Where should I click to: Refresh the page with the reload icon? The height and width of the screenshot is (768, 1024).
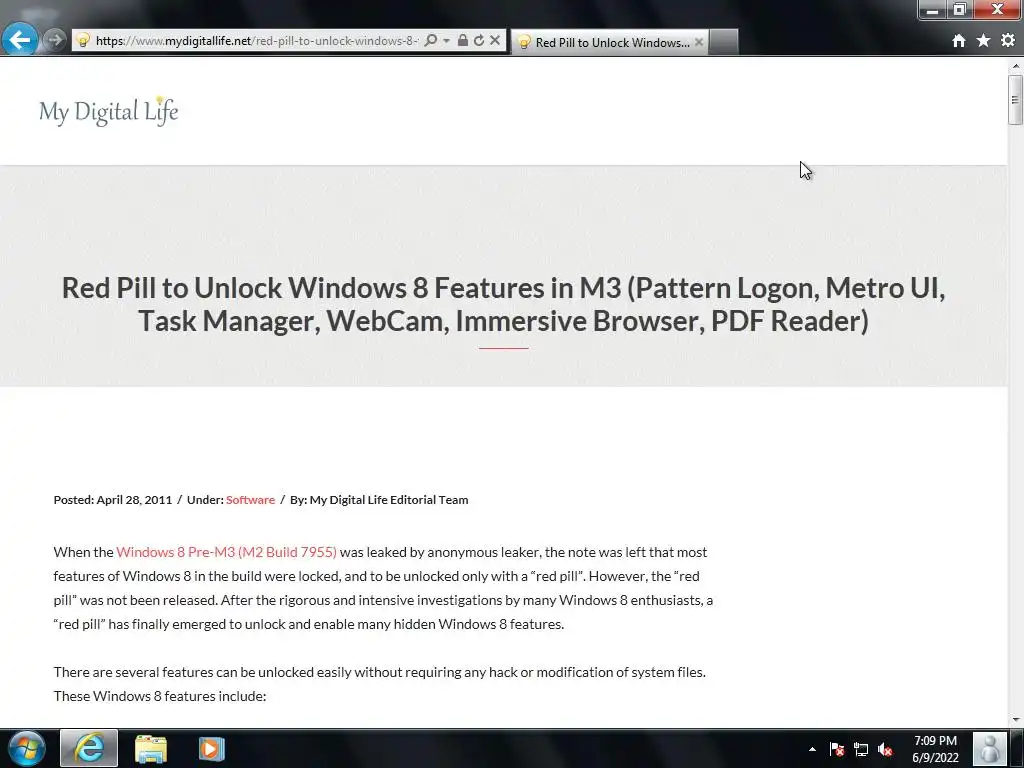click(x=479, y=40)
